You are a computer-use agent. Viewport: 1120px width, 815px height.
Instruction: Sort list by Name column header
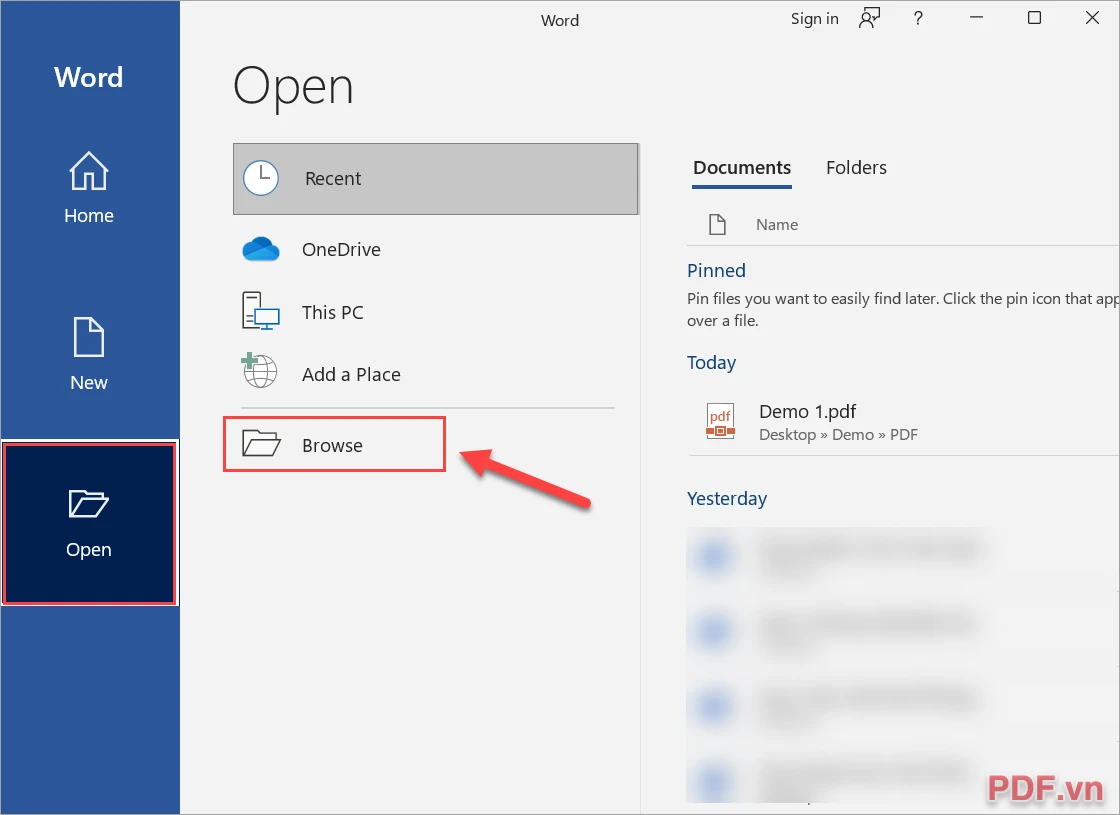776,224
